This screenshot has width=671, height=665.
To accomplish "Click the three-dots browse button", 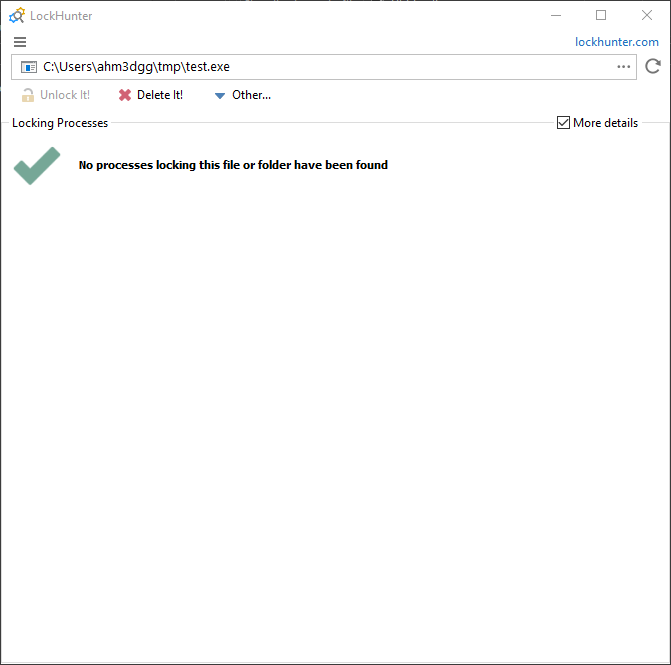I will click(x=624, y=67).
